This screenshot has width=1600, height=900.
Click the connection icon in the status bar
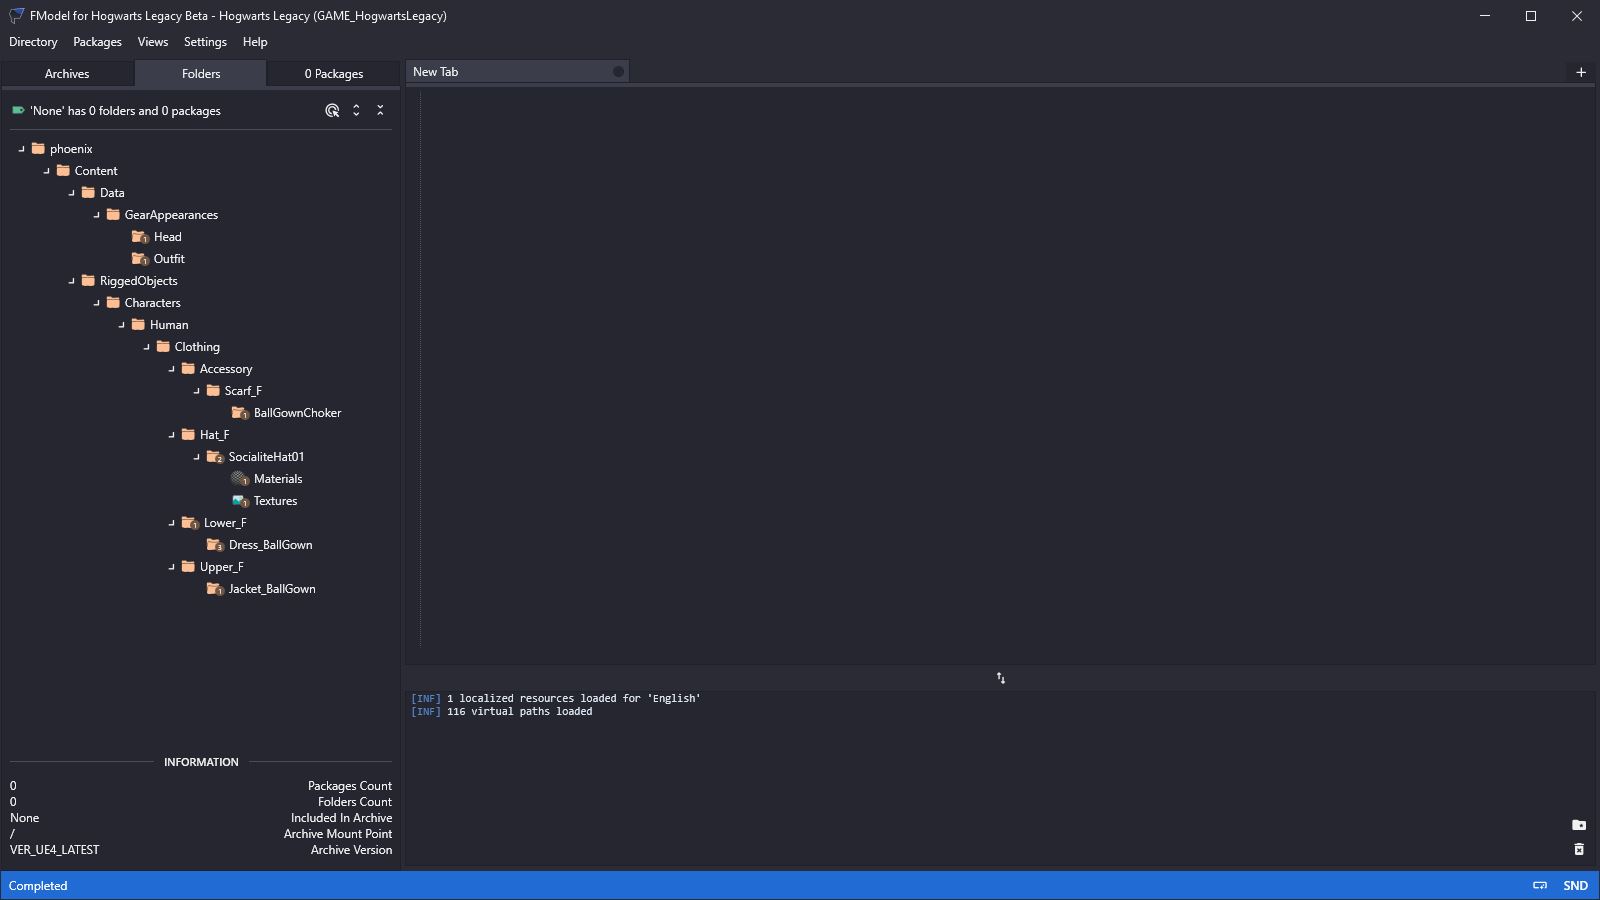click(1540, 885)
